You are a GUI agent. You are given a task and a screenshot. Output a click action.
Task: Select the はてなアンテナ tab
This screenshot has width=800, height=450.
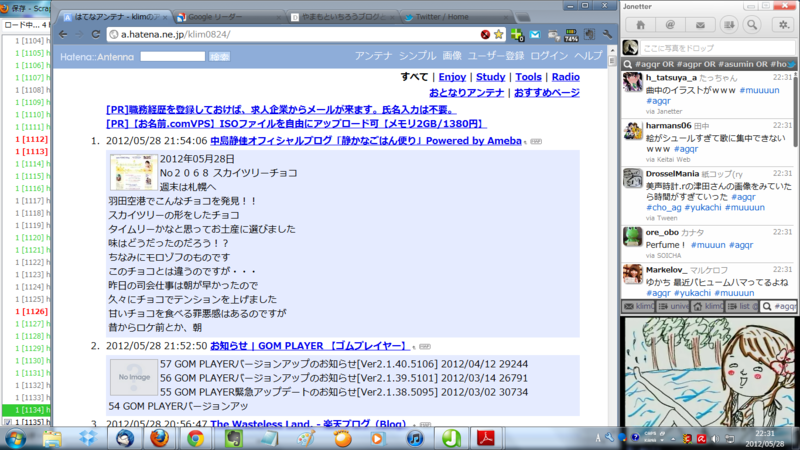pyautogui.click(x=116, y=17)
